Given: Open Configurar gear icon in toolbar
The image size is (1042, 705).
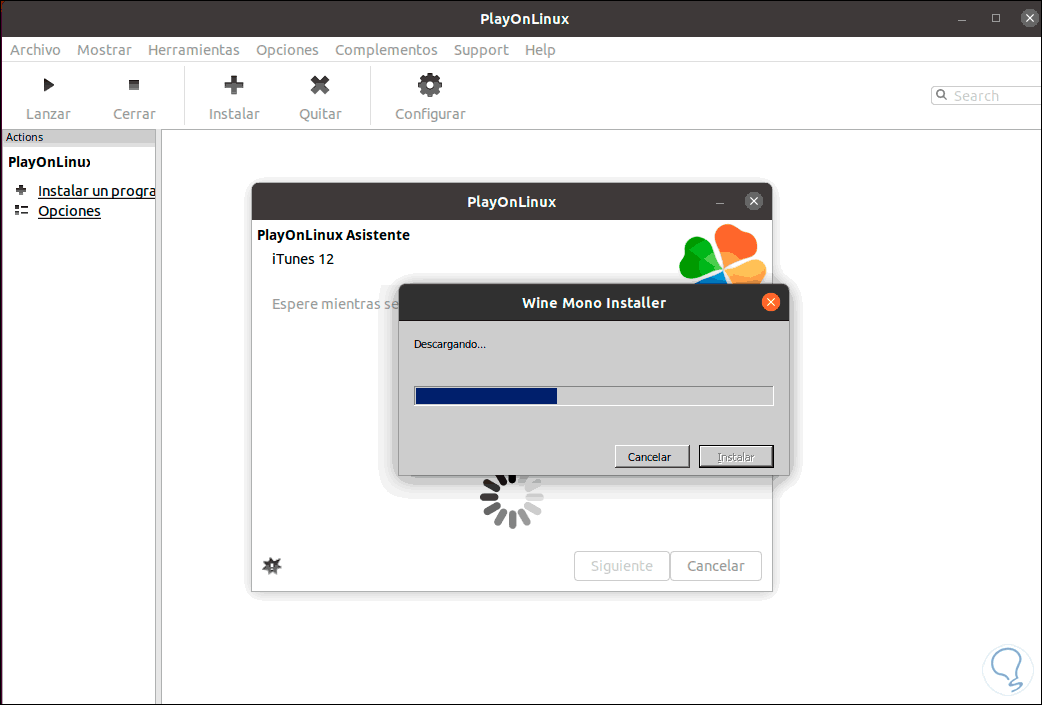Looking at the screenshot, I should click(430, 85).
